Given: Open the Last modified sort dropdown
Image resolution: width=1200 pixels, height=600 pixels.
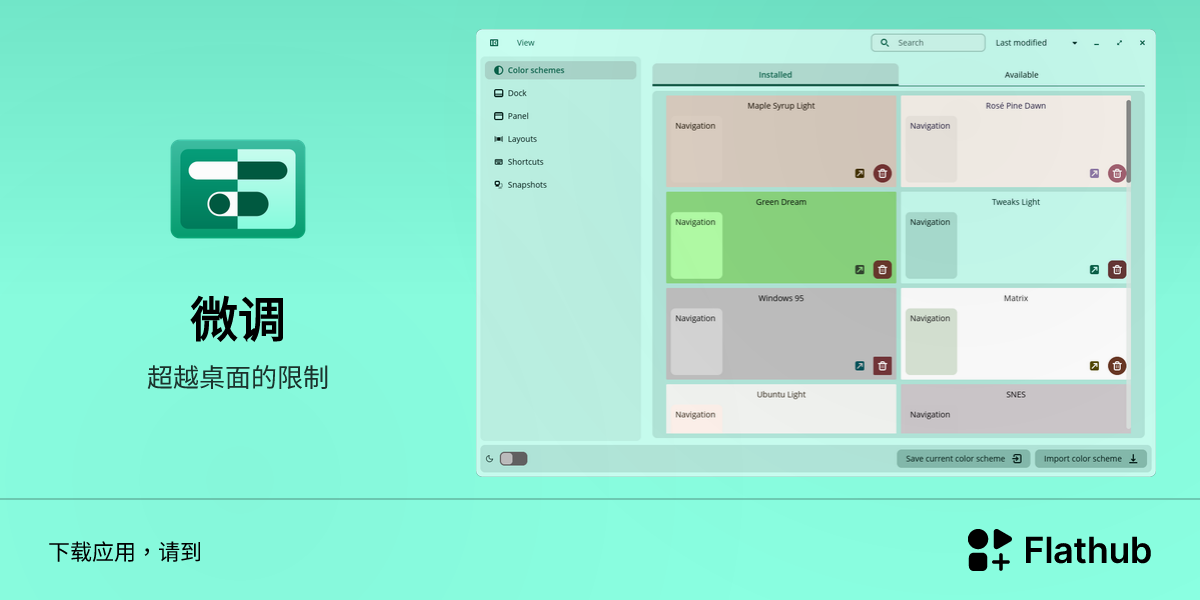Looking at the screenshot, I should [x=1036, y=43].
